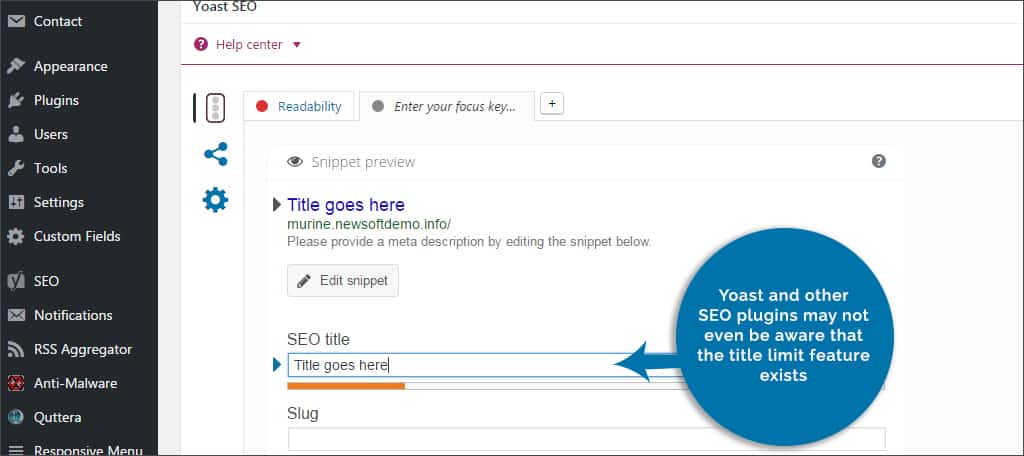The height and width of the screenshot is (456, 1024).
Task: Add a keyword tab with plus button
Action: (553, 103)
